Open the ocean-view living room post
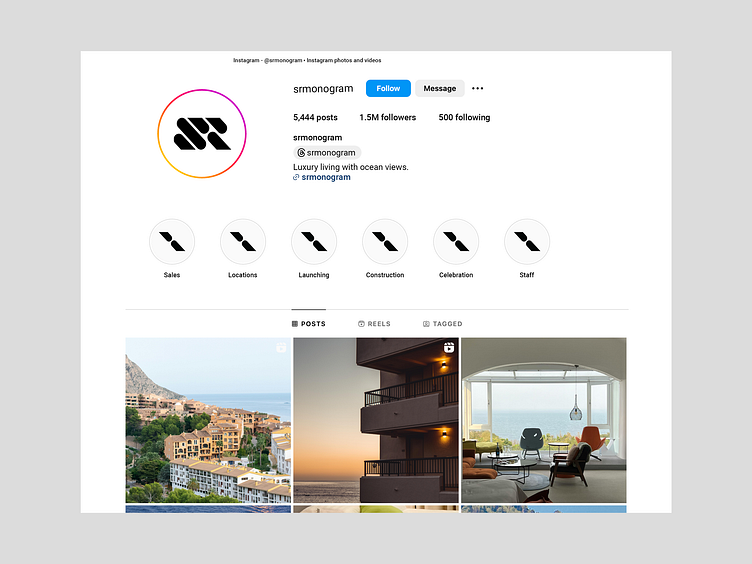Viewport: 752px width, 564px height. 543,420
